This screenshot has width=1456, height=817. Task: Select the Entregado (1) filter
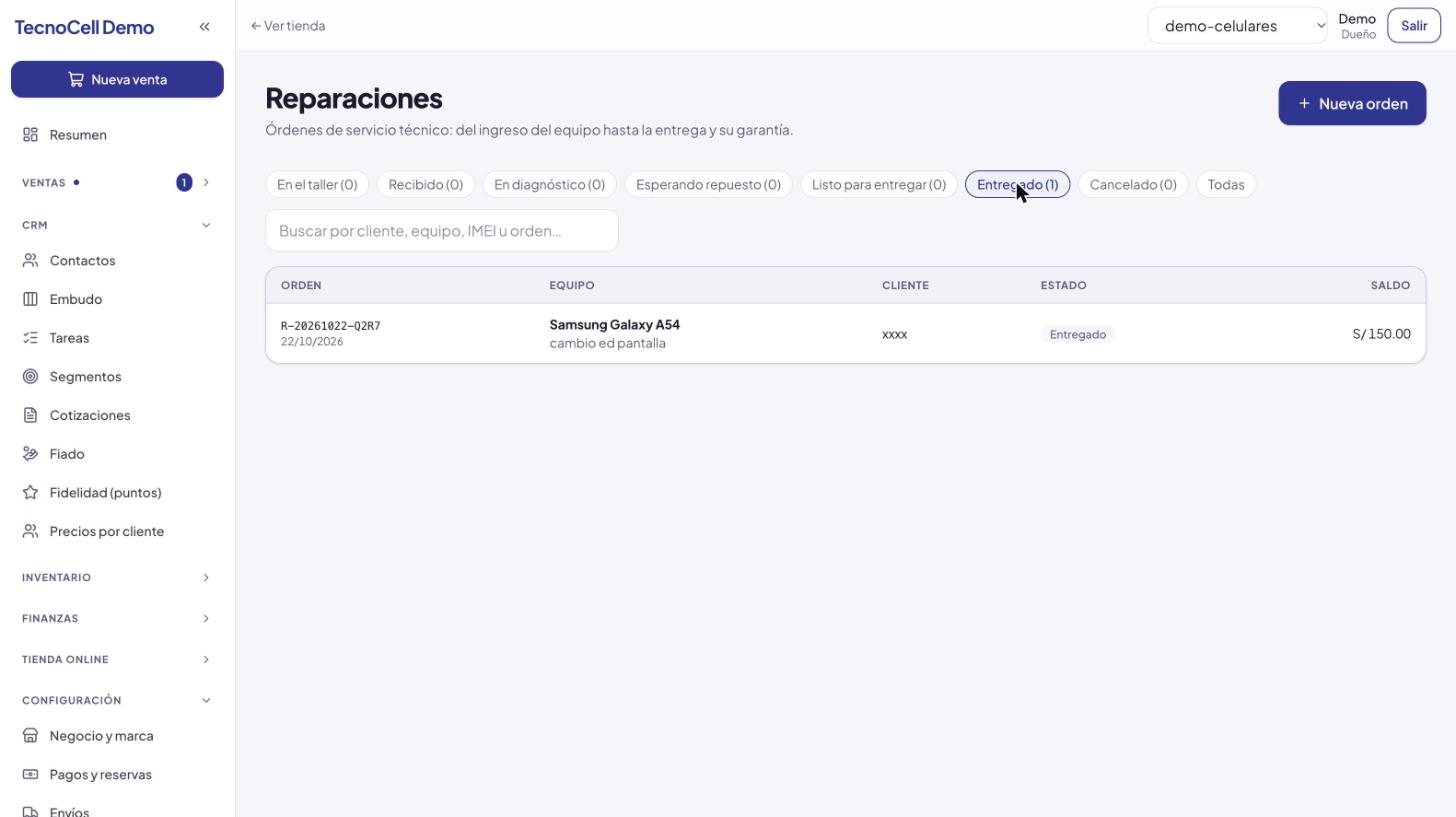point(1017,185)
